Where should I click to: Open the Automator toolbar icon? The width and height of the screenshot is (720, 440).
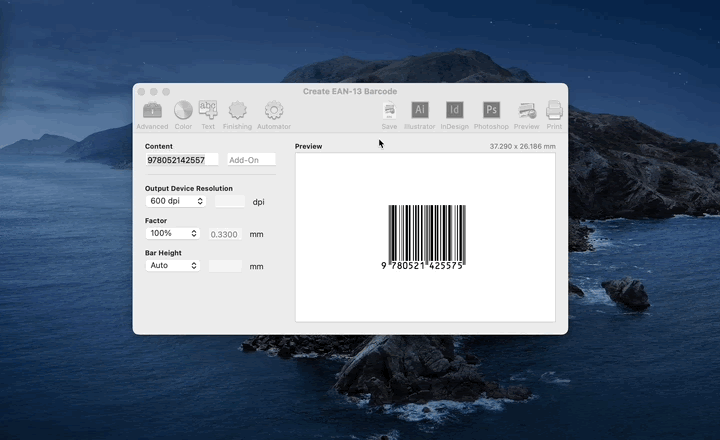(x=274, y=115)
